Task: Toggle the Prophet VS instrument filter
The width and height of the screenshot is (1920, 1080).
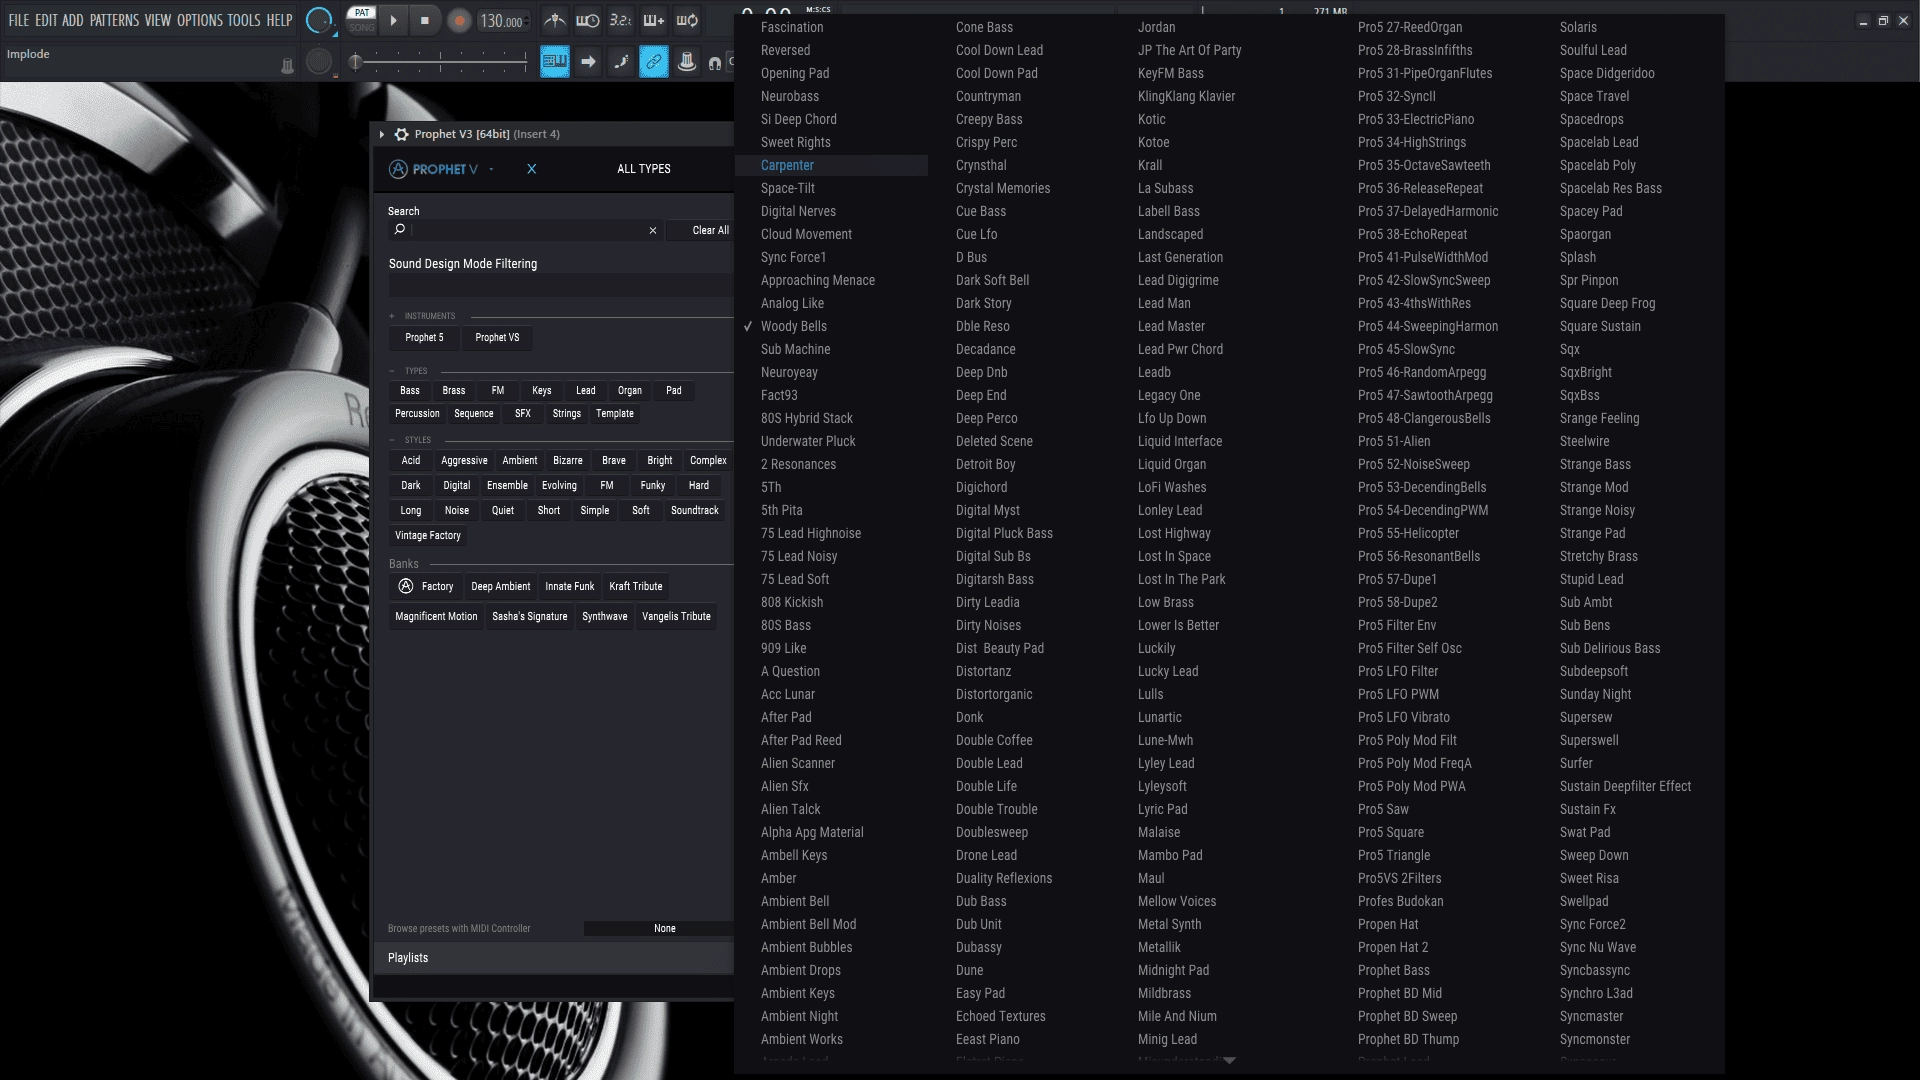Action: [497, 338]
